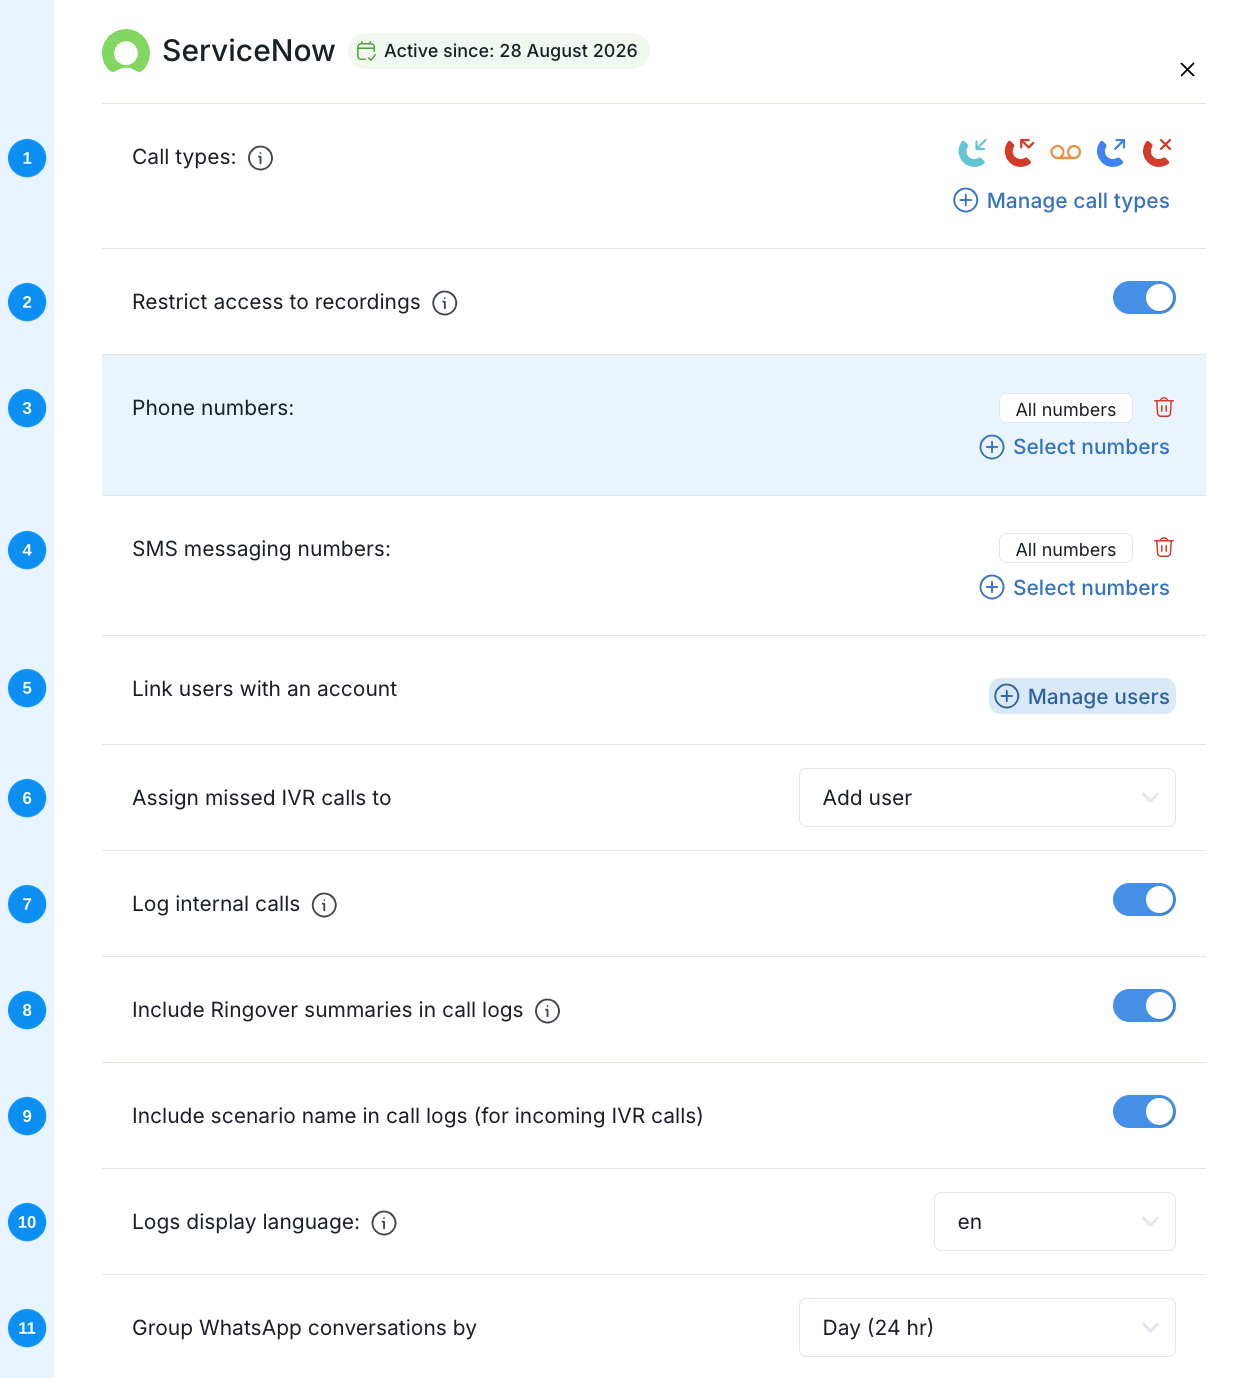Toggle Restrict access to recordings switch

[x=1144, y=298]
